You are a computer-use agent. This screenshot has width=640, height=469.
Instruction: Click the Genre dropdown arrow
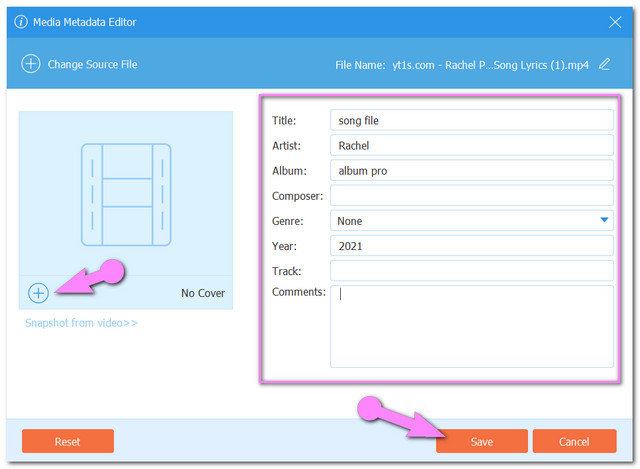604,221
